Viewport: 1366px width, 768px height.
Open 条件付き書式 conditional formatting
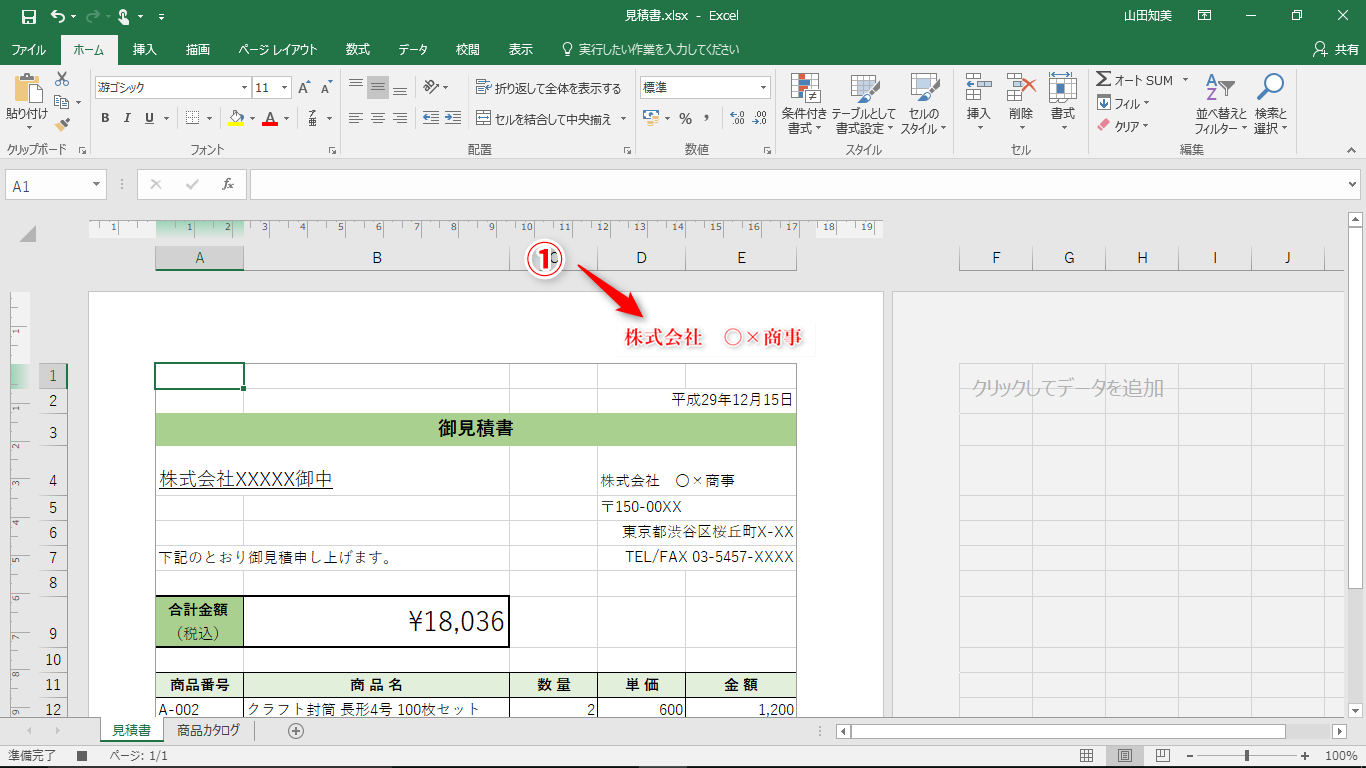point(804,103)
